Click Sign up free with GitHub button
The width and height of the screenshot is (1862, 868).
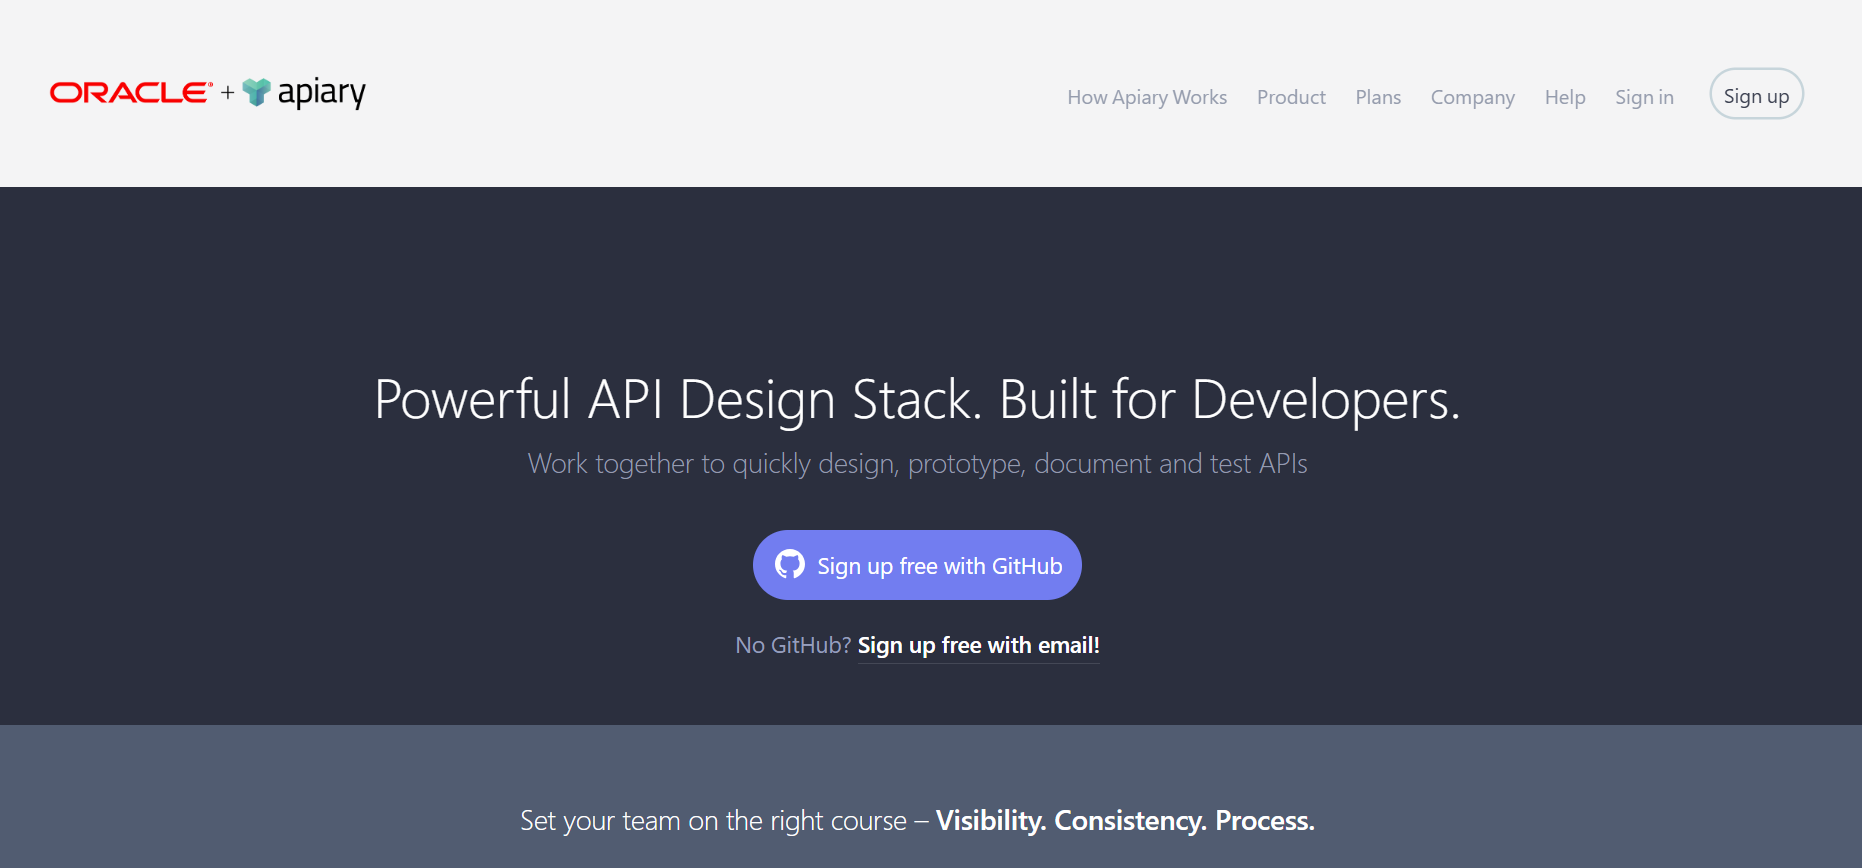(917, 565)
